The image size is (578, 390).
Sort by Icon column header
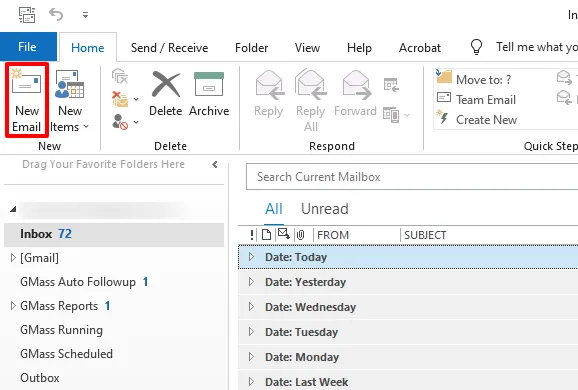tap(267, 235)
